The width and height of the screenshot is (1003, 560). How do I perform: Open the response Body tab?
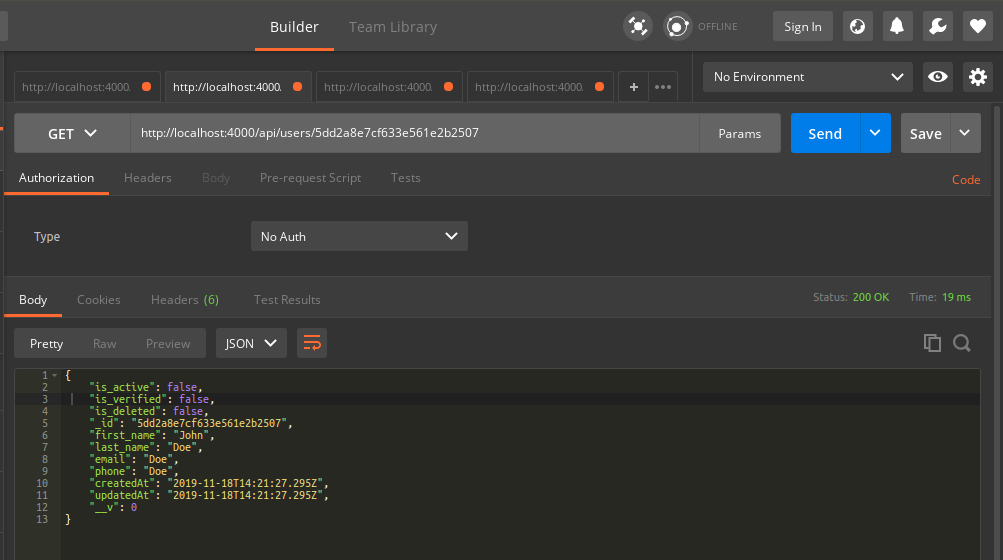tap(33, 300)
